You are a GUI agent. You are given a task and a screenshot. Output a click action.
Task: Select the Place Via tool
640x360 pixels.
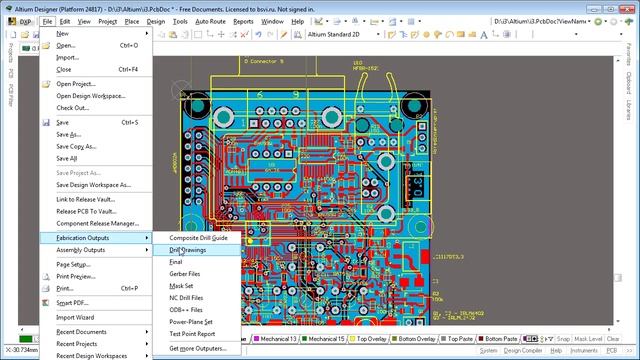438,34
